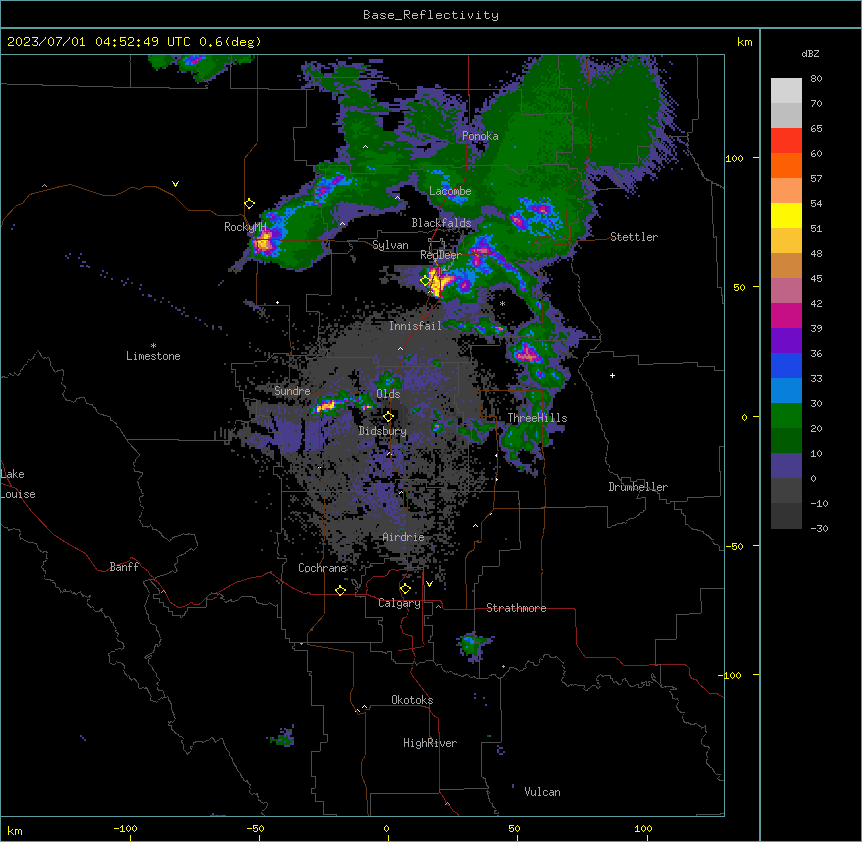Click the magenta 39 dBZ legend swatch
Image resolution: width=862 pixels, height=842 pixels.
(x=786, y=316)
